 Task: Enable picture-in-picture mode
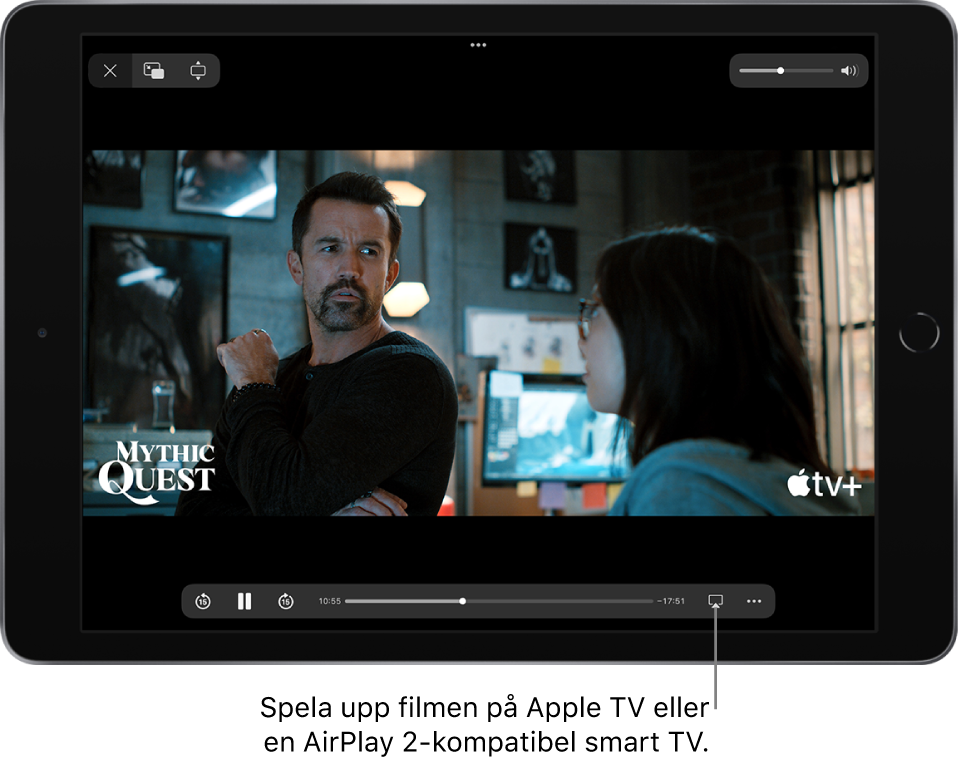coord(154,71)
